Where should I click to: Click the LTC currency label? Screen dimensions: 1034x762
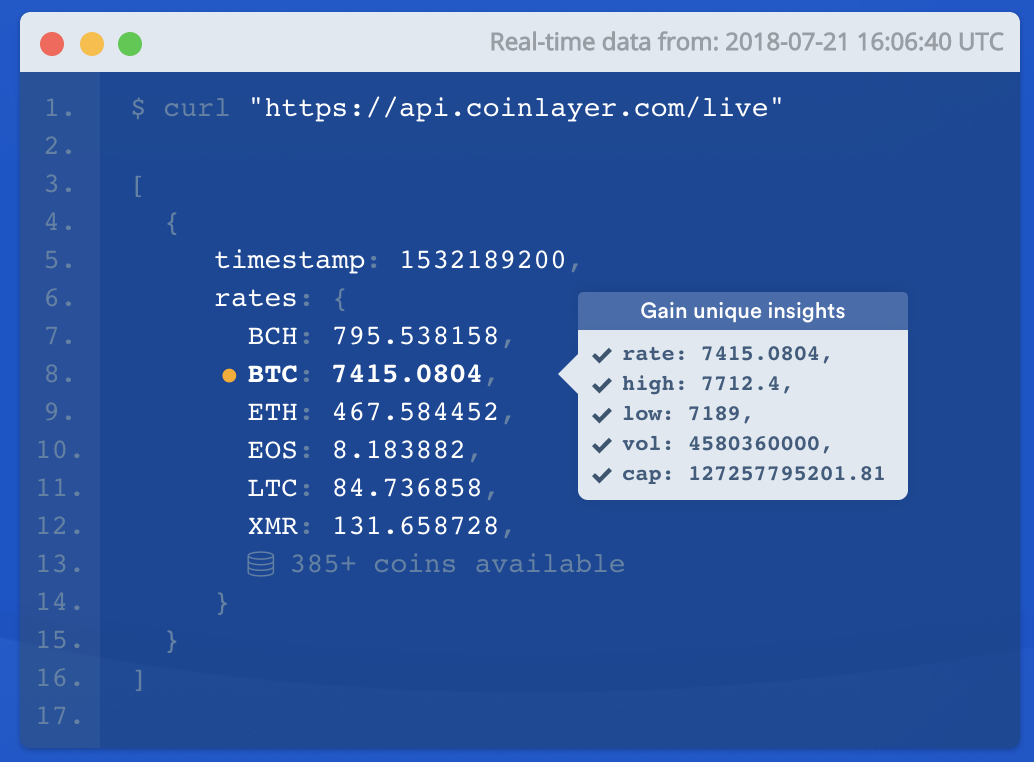(272, 488)
